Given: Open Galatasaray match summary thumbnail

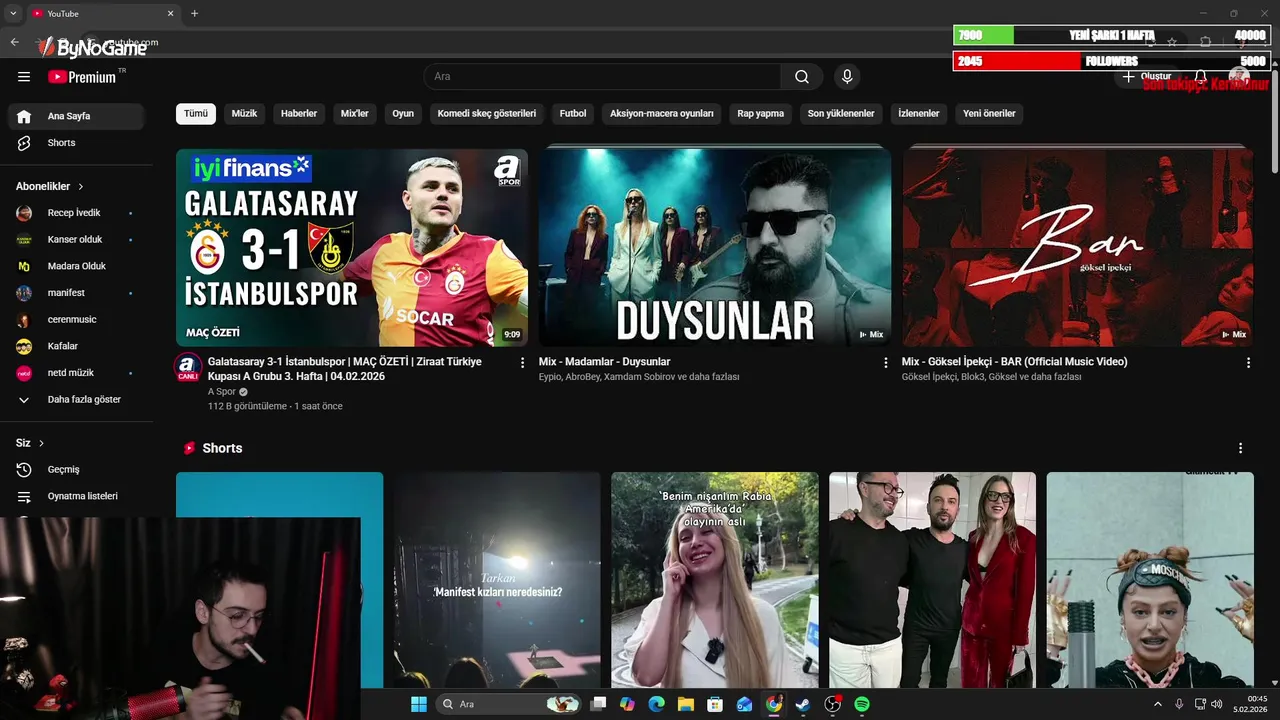Looking at the screenshot, I should point(352,247).
